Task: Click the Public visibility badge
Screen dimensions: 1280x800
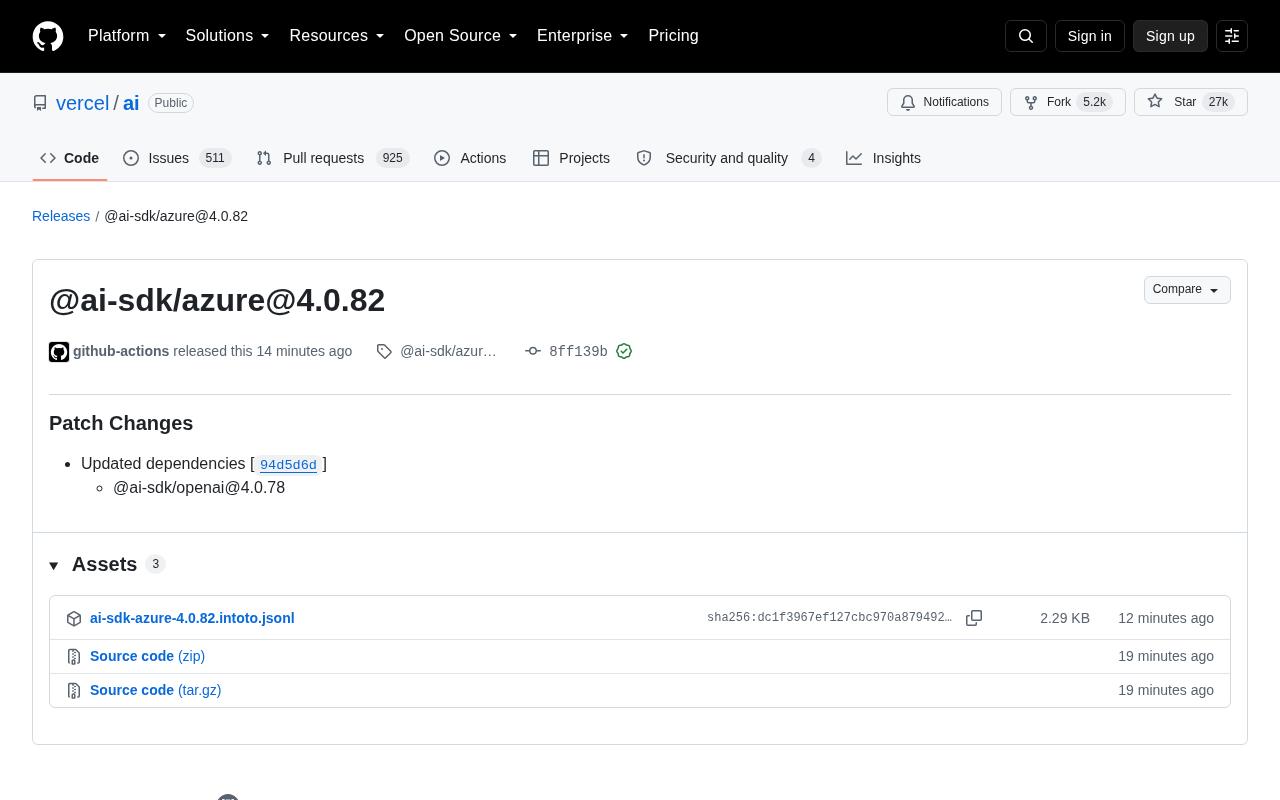Action: point(171,103)
